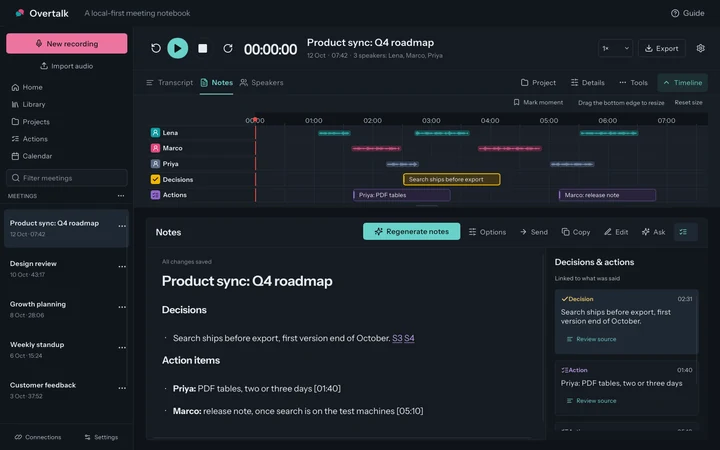Open the 1x playback speed dropdown
This screenshot has height=450, width=720.
[615, 48]
